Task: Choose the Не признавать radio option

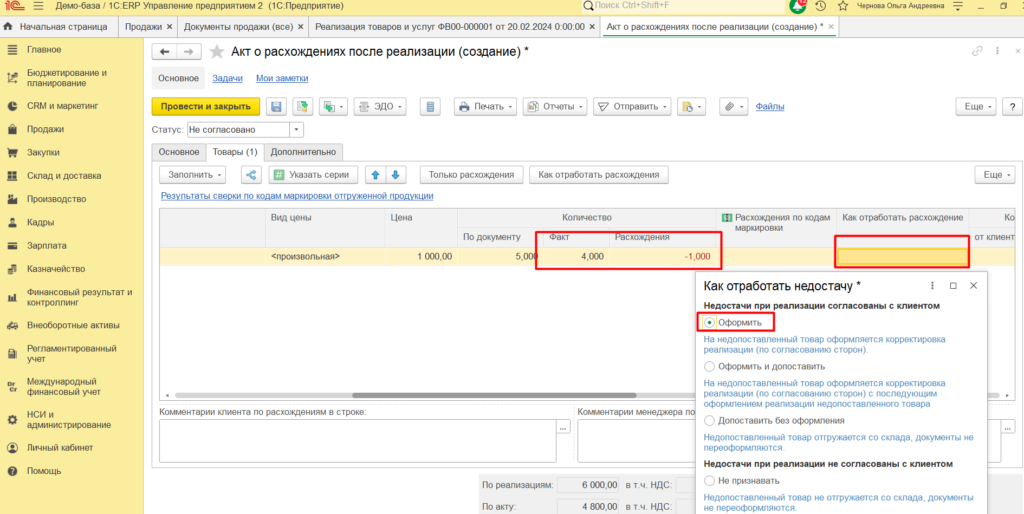Action: point(709,481)
